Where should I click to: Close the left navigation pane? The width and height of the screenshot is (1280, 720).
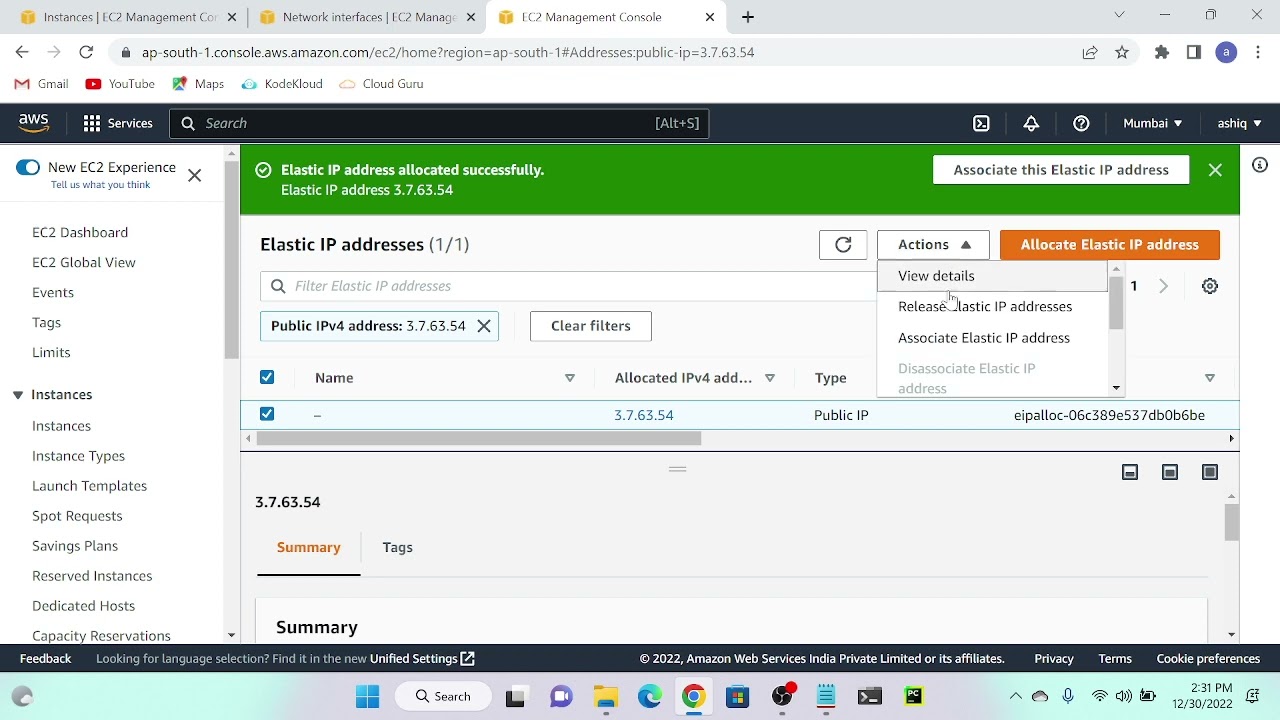pyautogui.click(x=195, y=175)
